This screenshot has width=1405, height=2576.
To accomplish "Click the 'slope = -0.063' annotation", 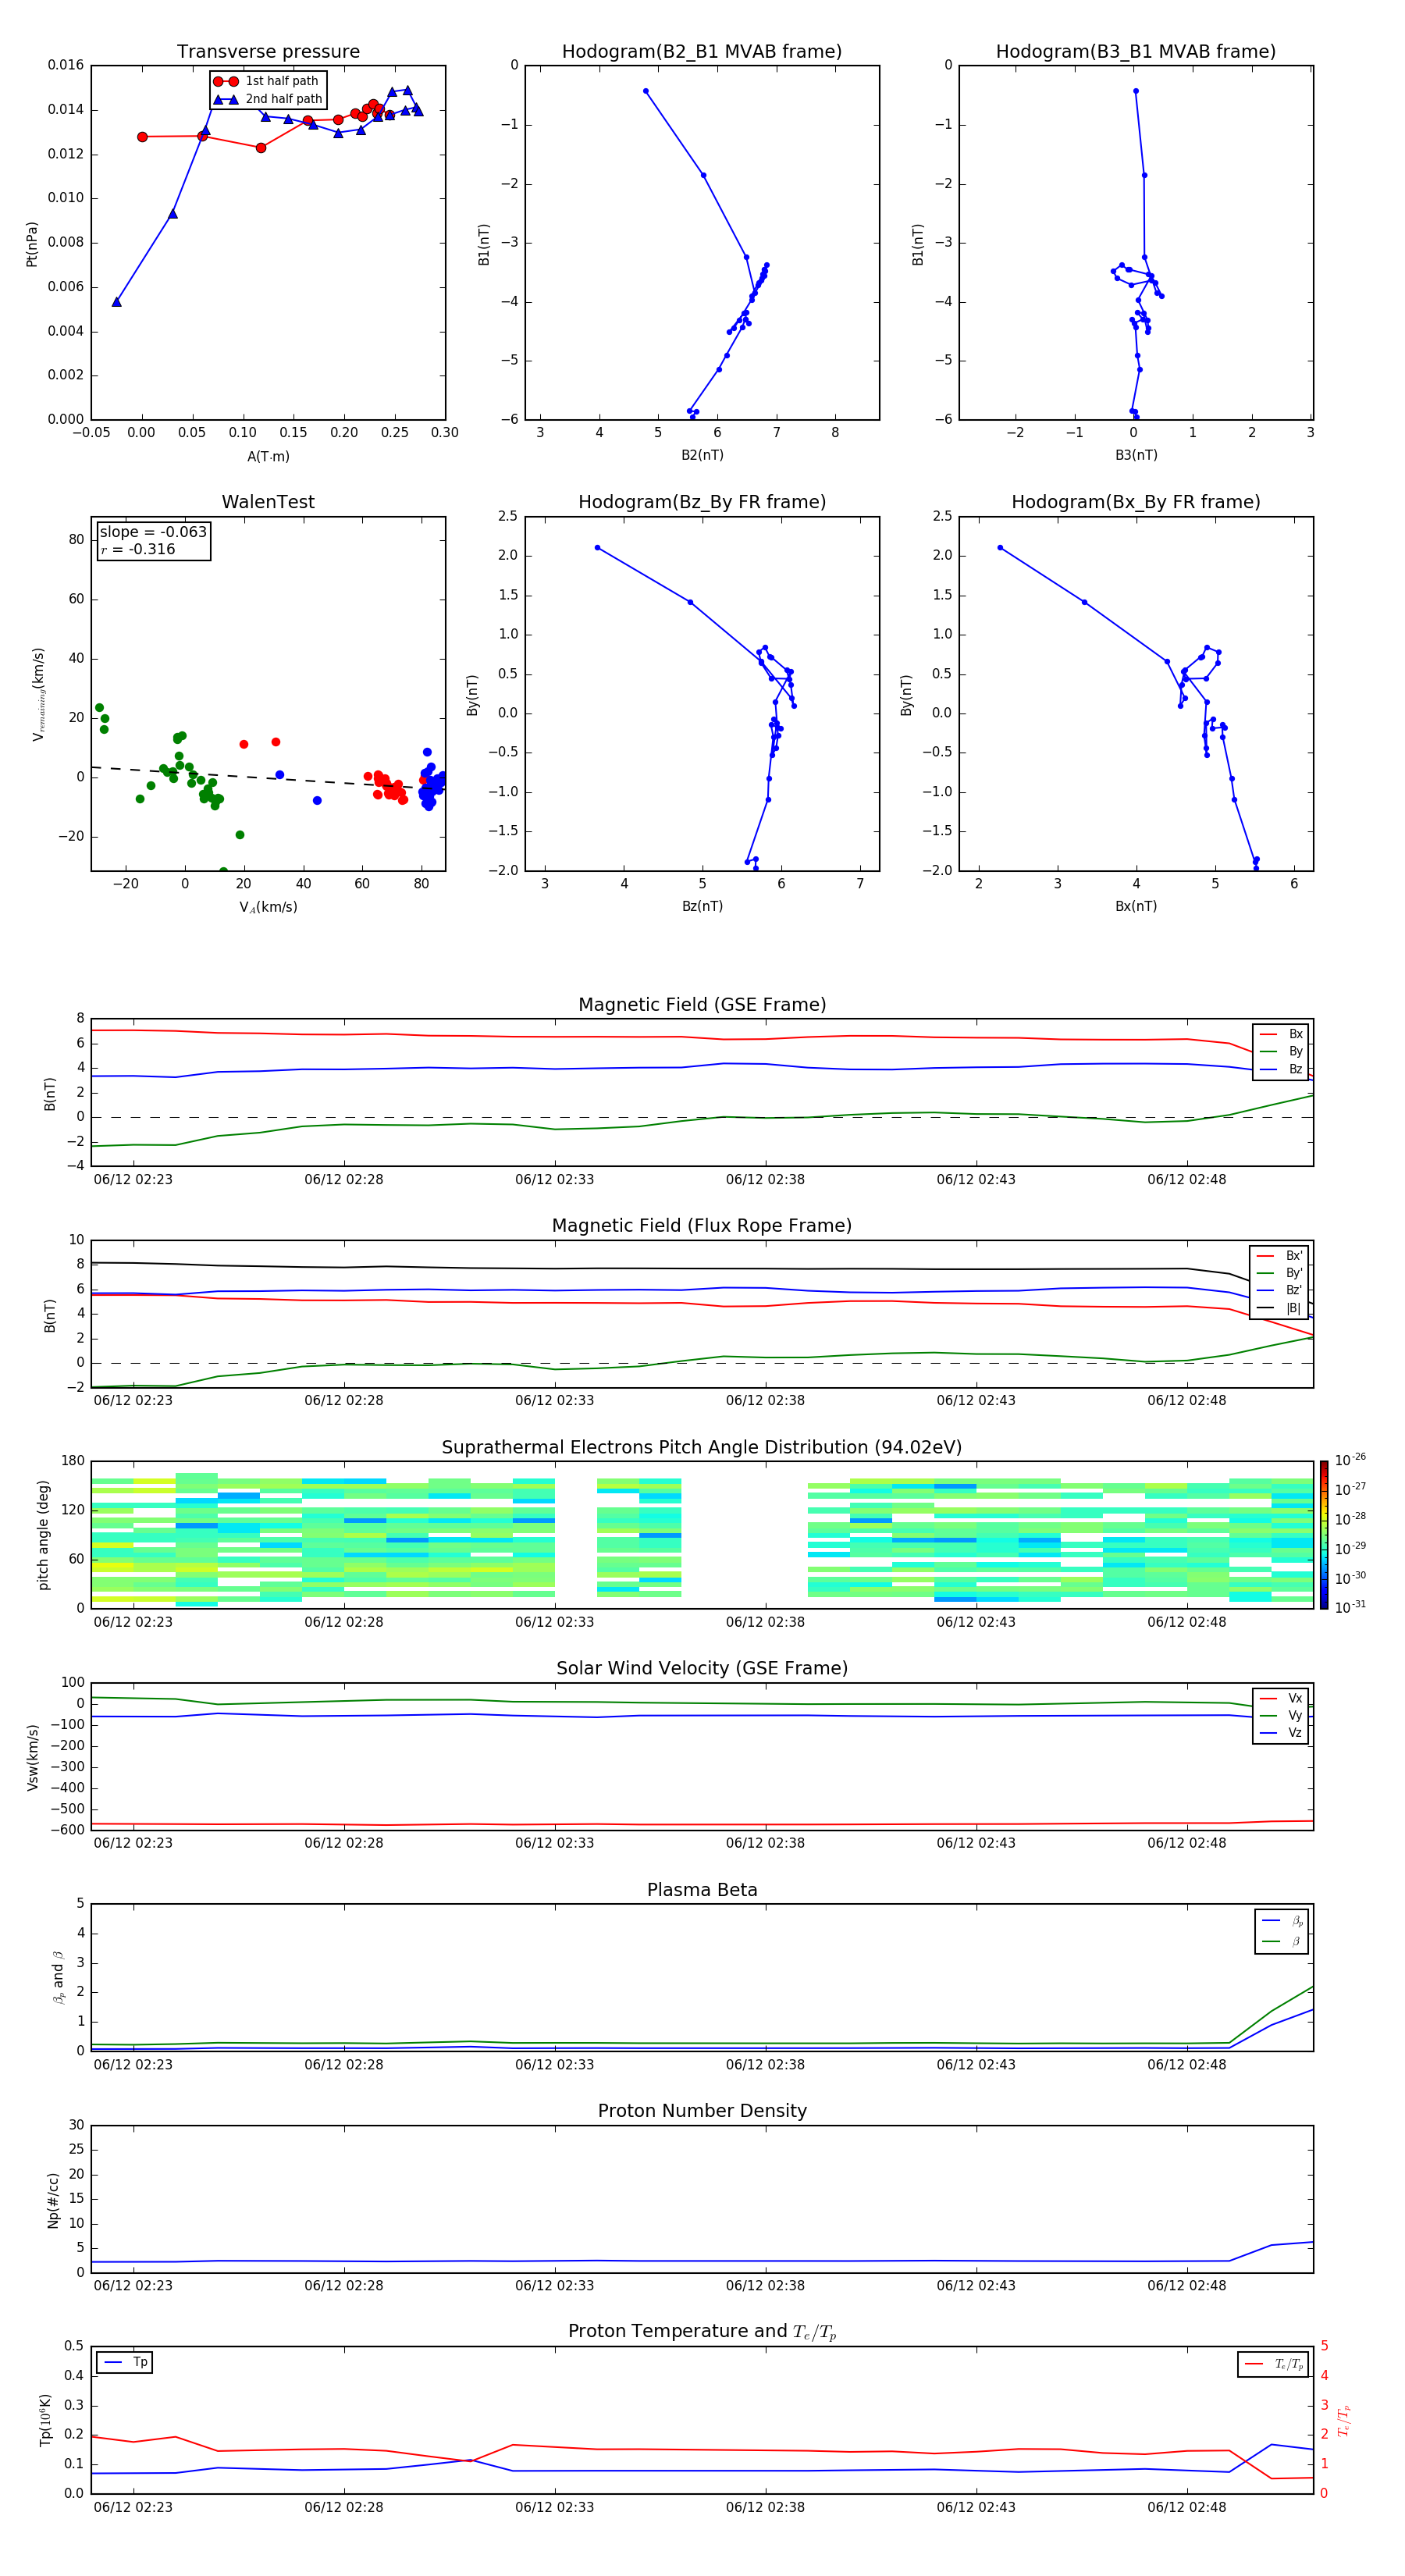I will coord(153,532).
